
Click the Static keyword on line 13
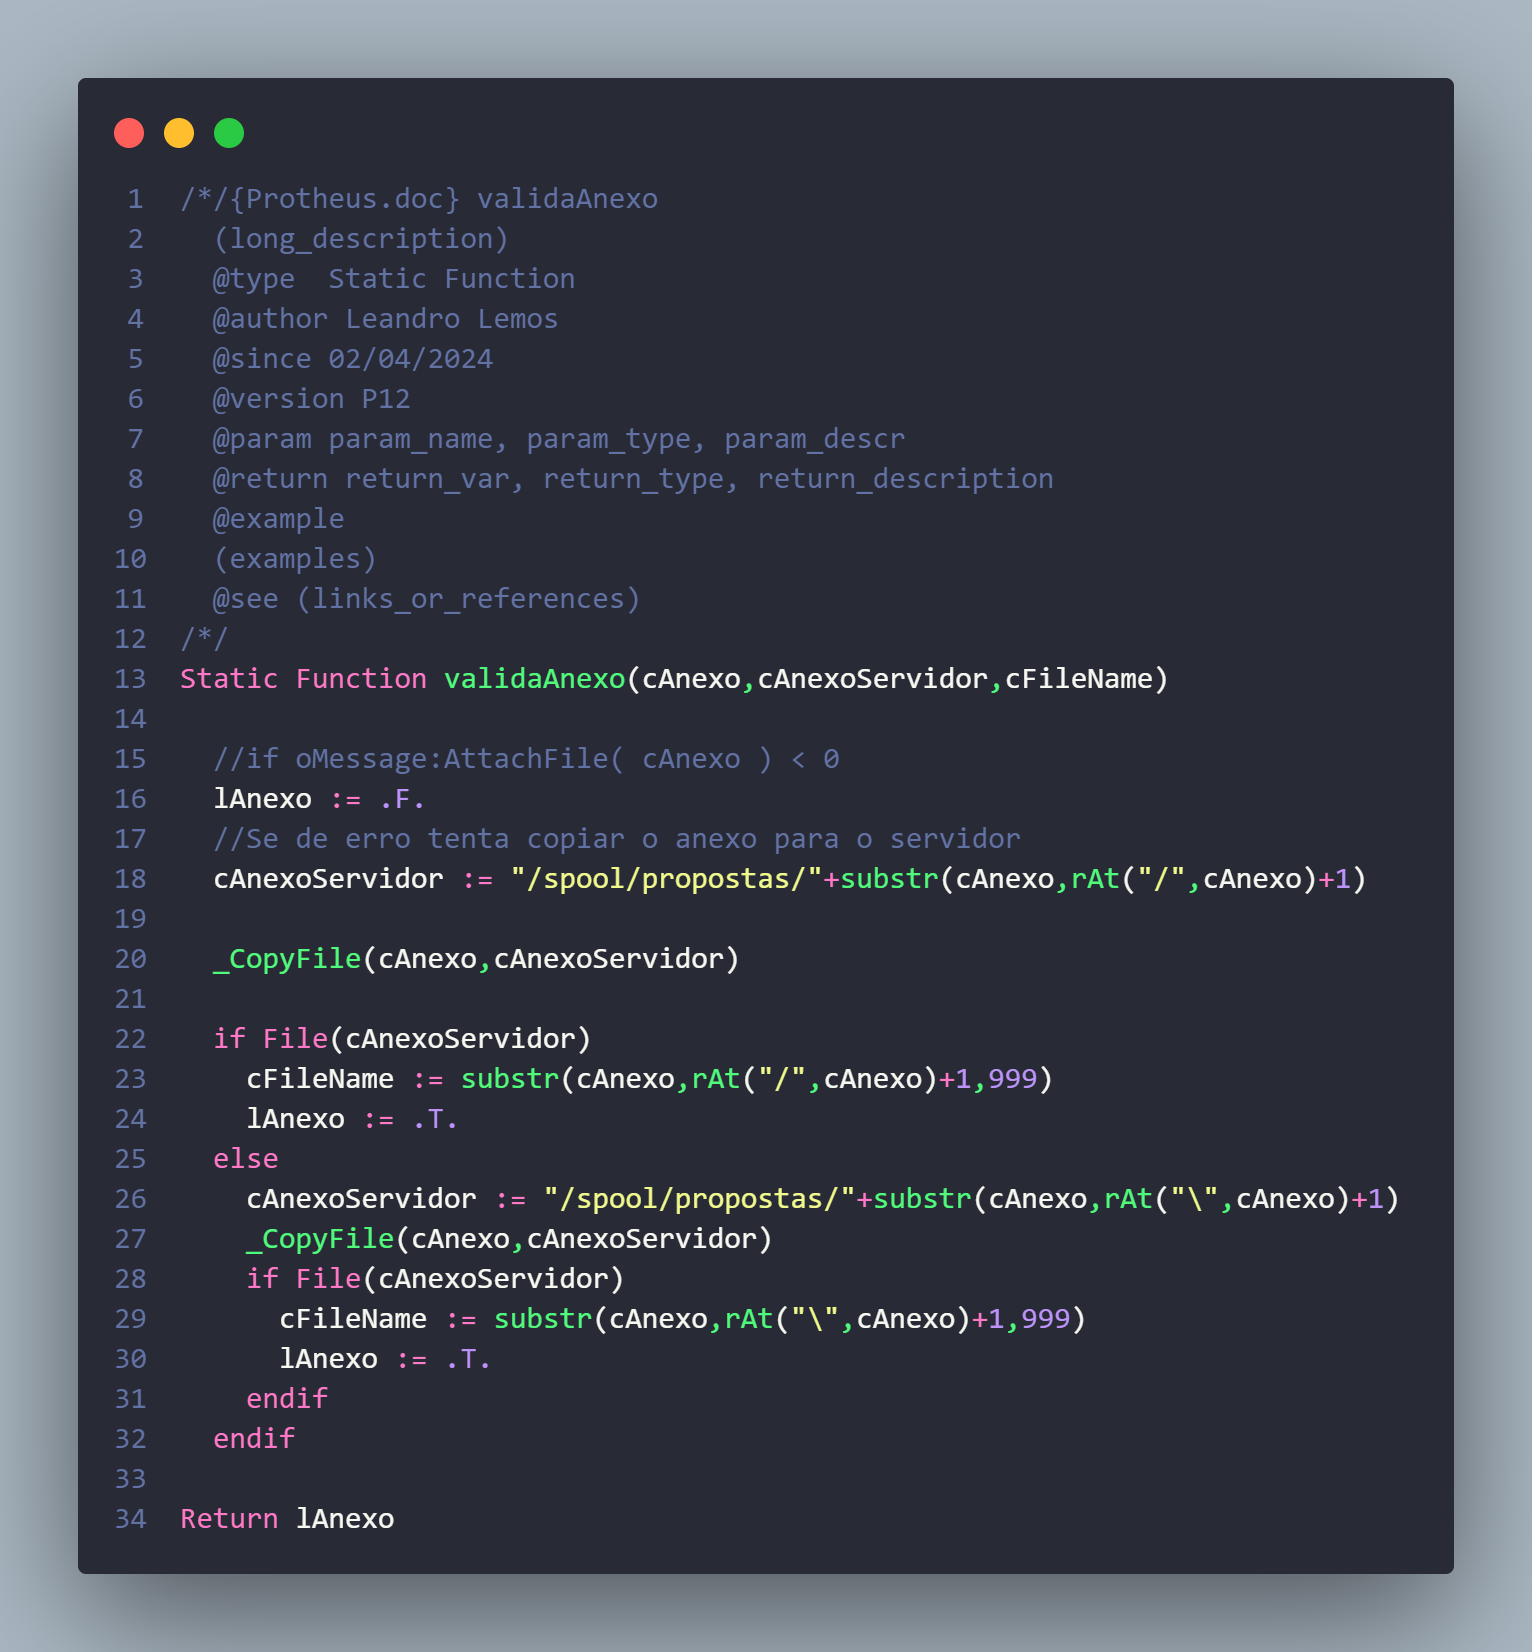pos(229,679)
